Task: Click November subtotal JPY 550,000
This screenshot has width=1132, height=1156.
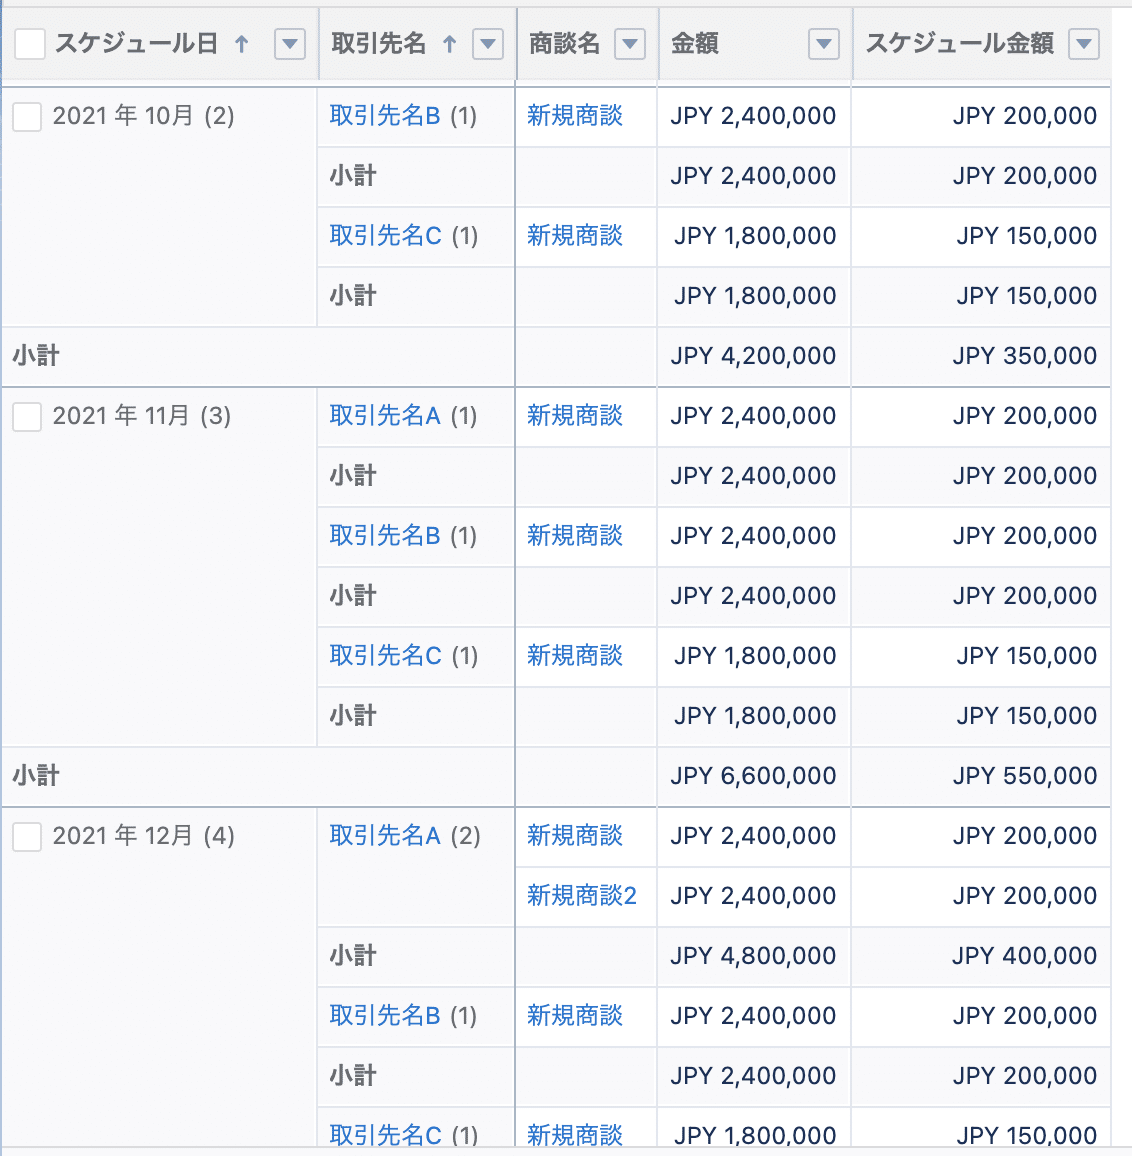Action: pos(1024,776)
